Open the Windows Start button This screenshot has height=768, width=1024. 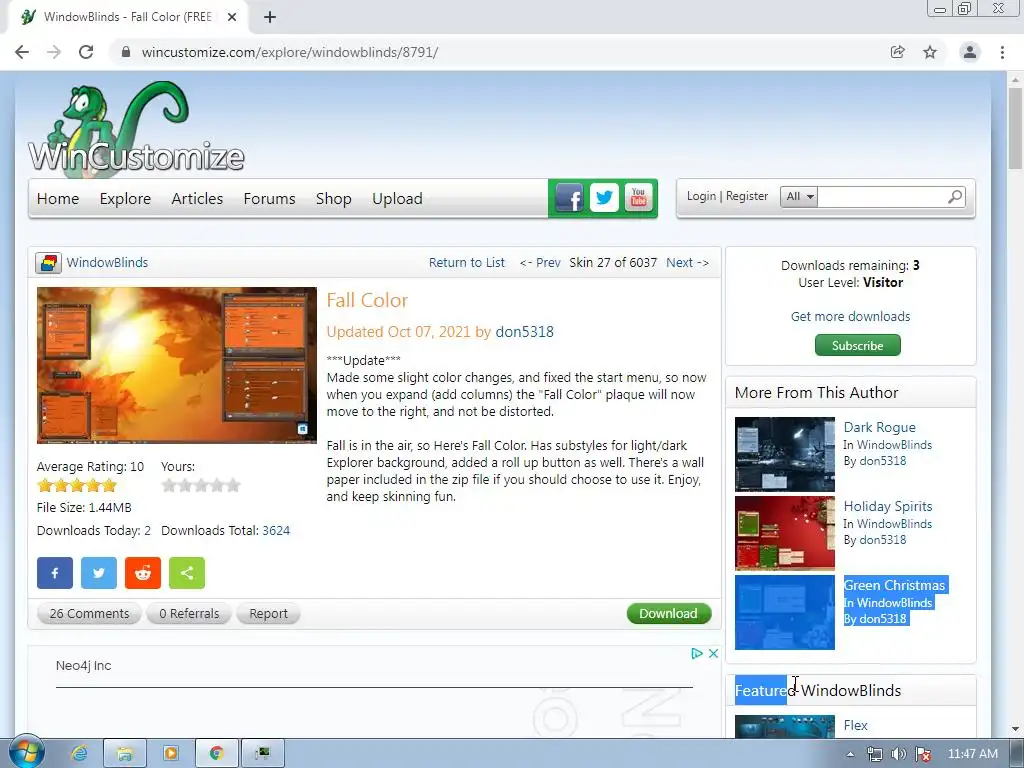coord(26,753)
